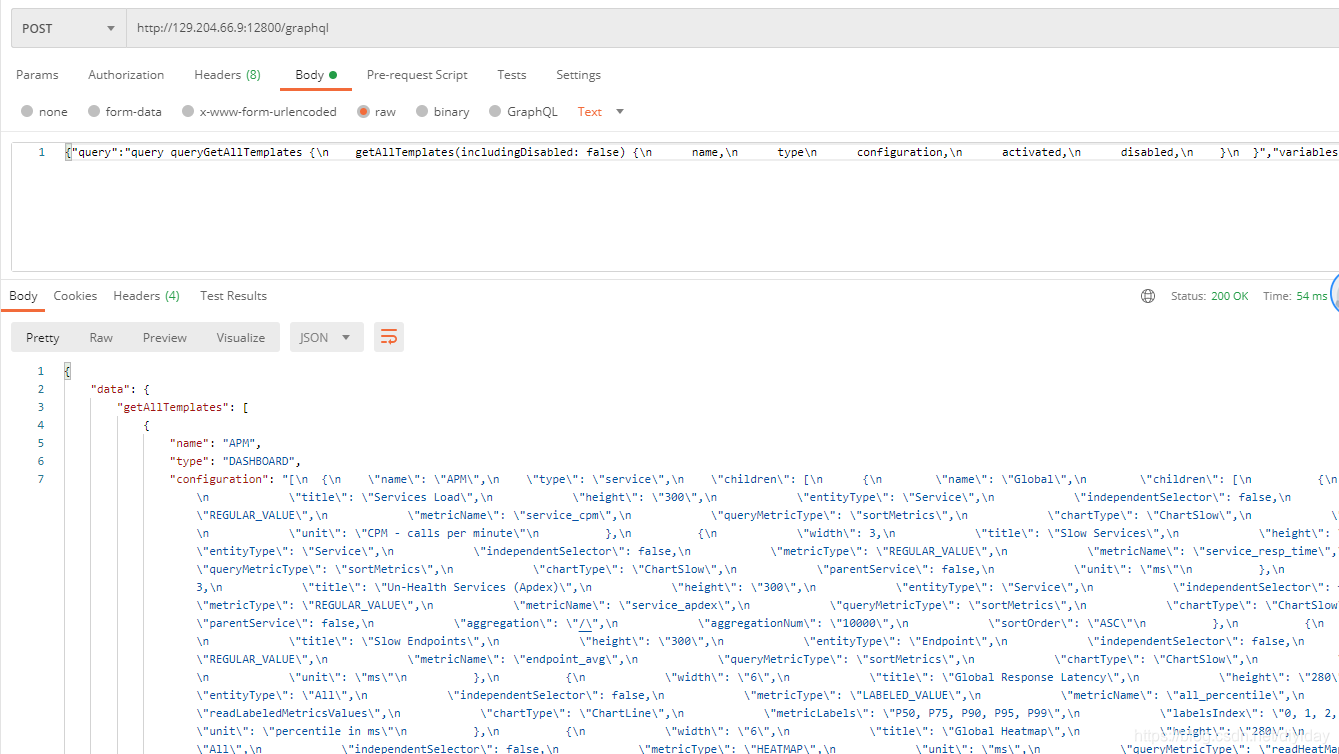Select the request Body tab
This screenshot has height=754, width=1339.
(316, 75)
